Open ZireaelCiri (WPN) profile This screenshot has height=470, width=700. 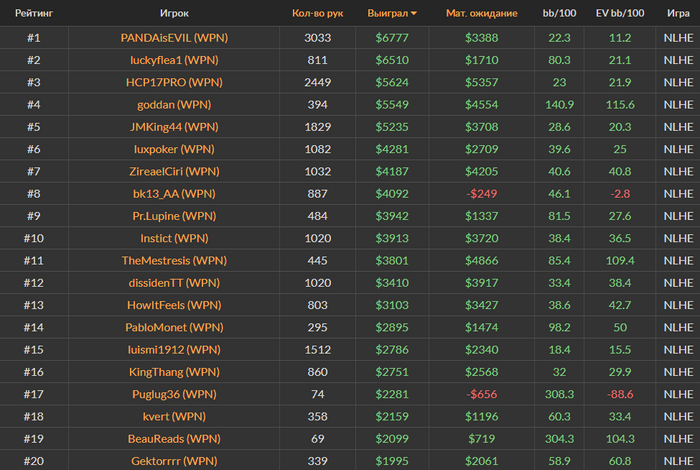pyautogui.click(x=174, y=171)
